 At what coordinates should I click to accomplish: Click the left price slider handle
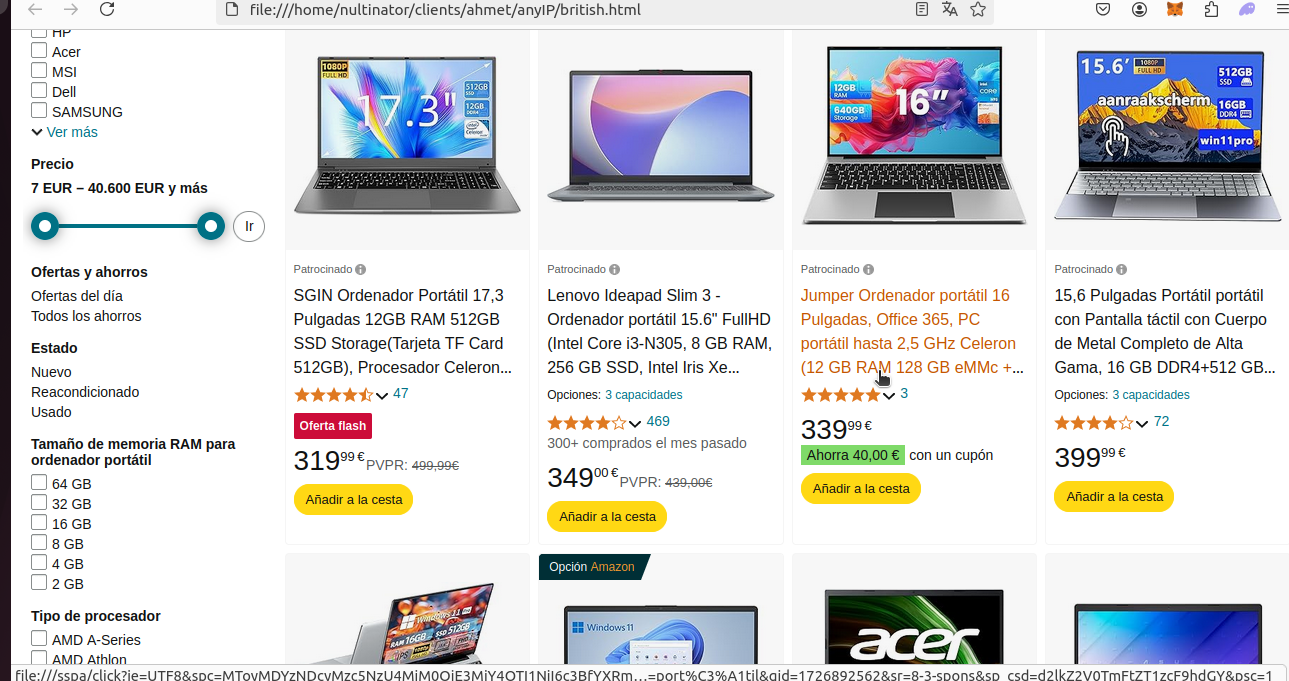click(45, 226)
